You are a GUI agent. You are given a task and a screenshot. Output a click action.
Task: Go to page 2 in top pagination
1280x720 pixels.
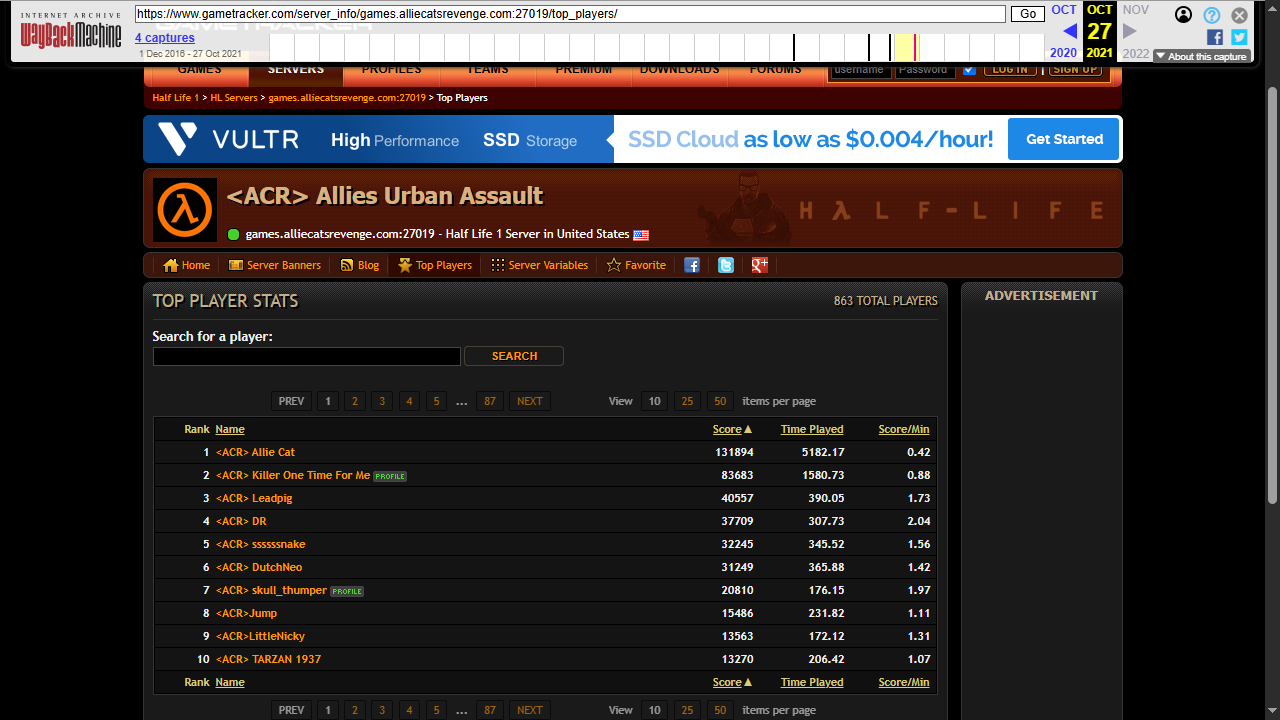[354, 401]
